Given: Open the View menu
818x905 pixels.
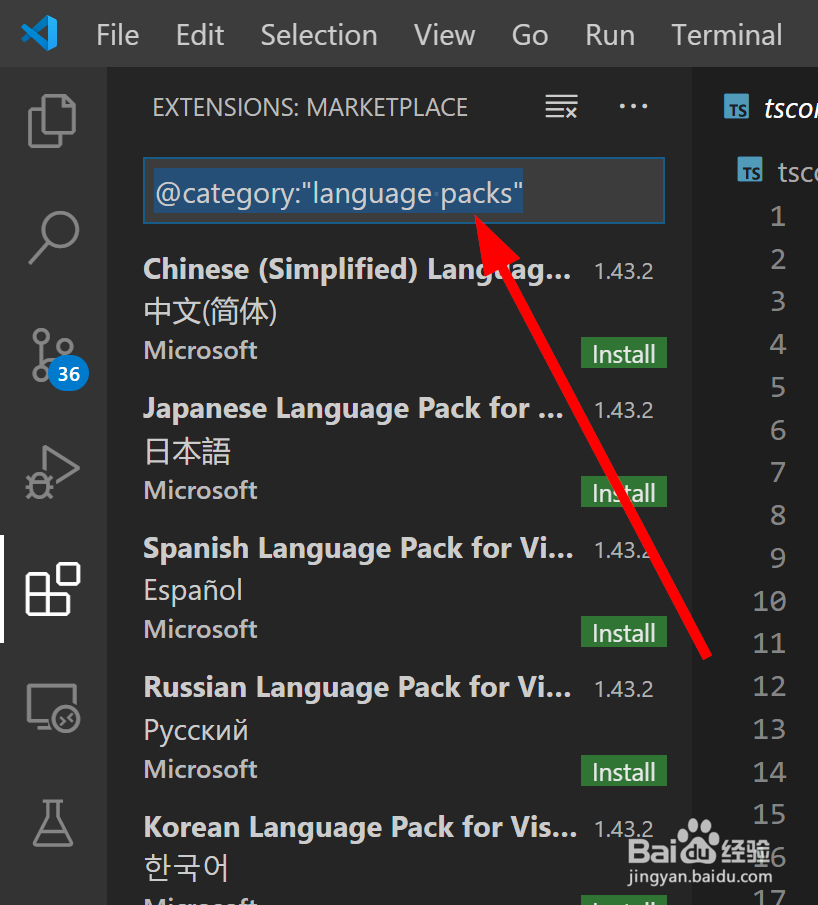Looking at the screenshot, I should [445, 35].
